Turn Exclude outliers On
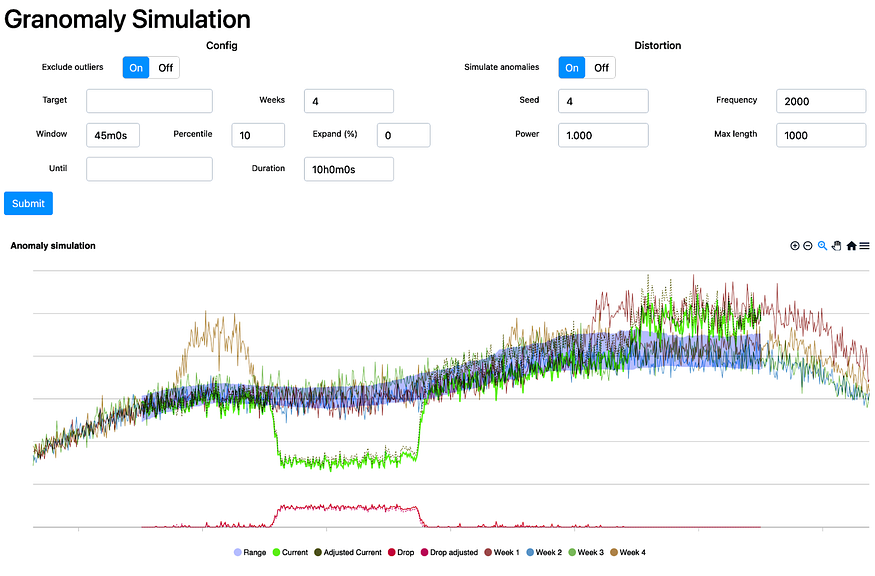The width and height of the screenshot is (875, 576). (136, 68)
